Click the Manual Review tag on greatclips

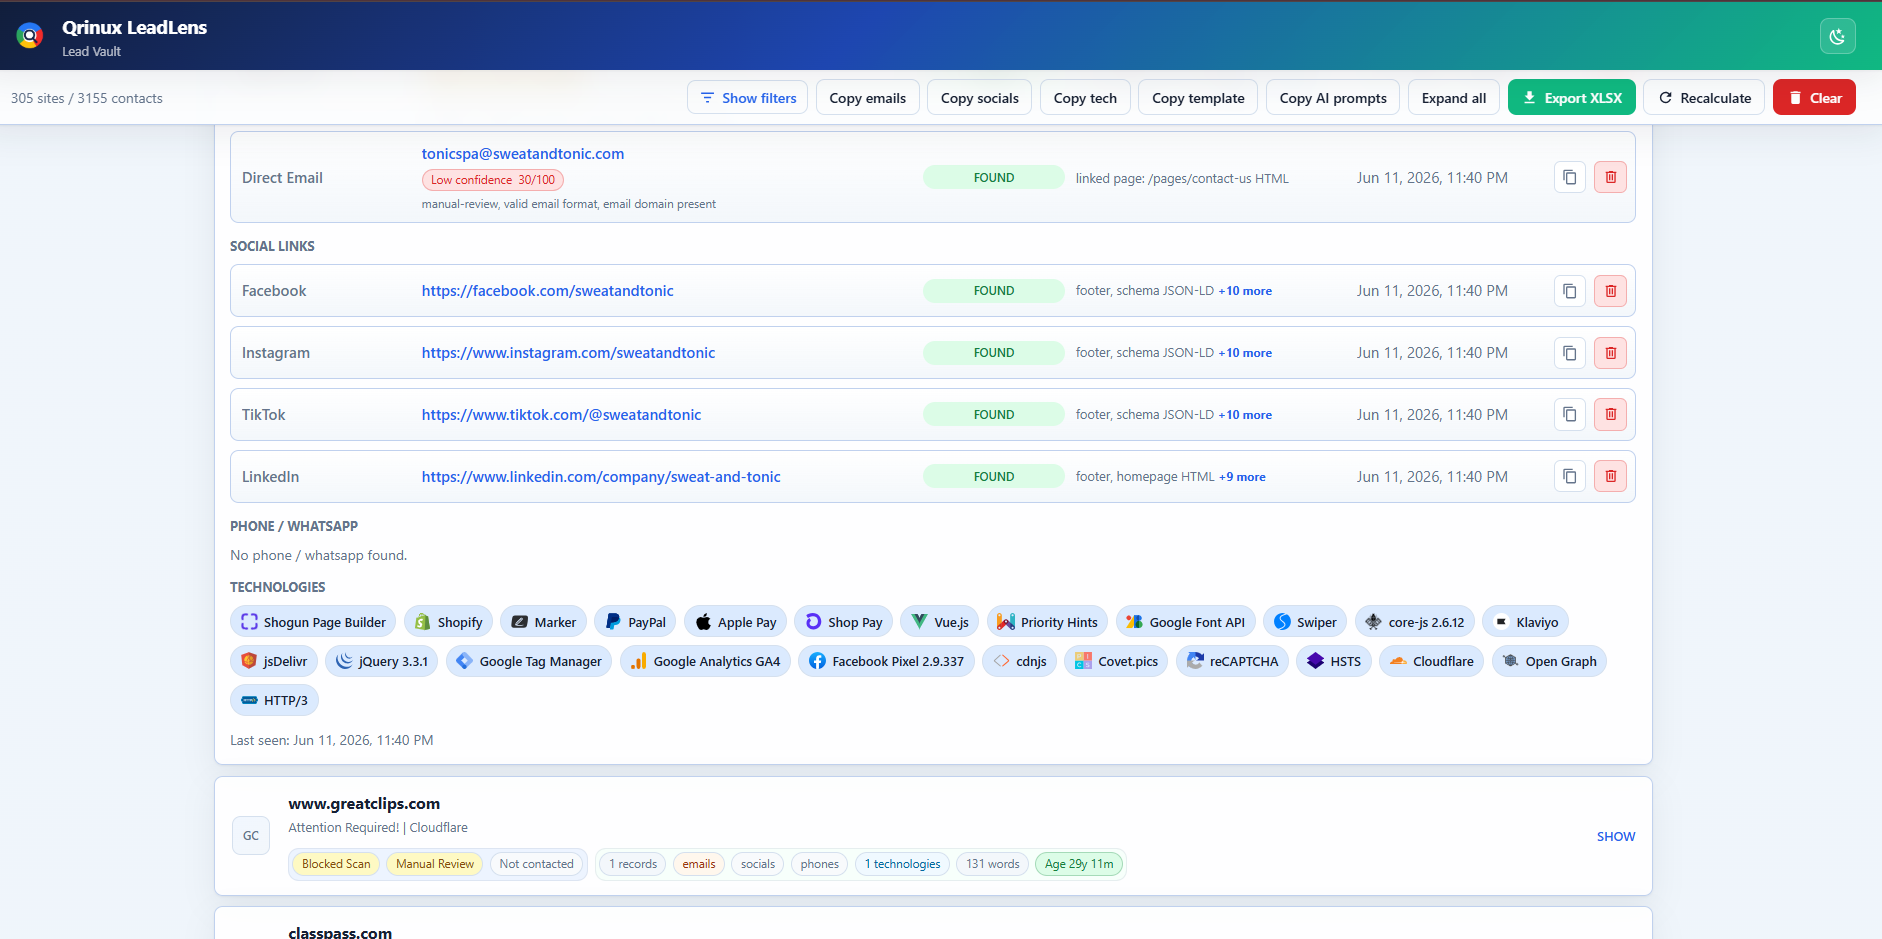pyautogui.click(x=435, y=864)
